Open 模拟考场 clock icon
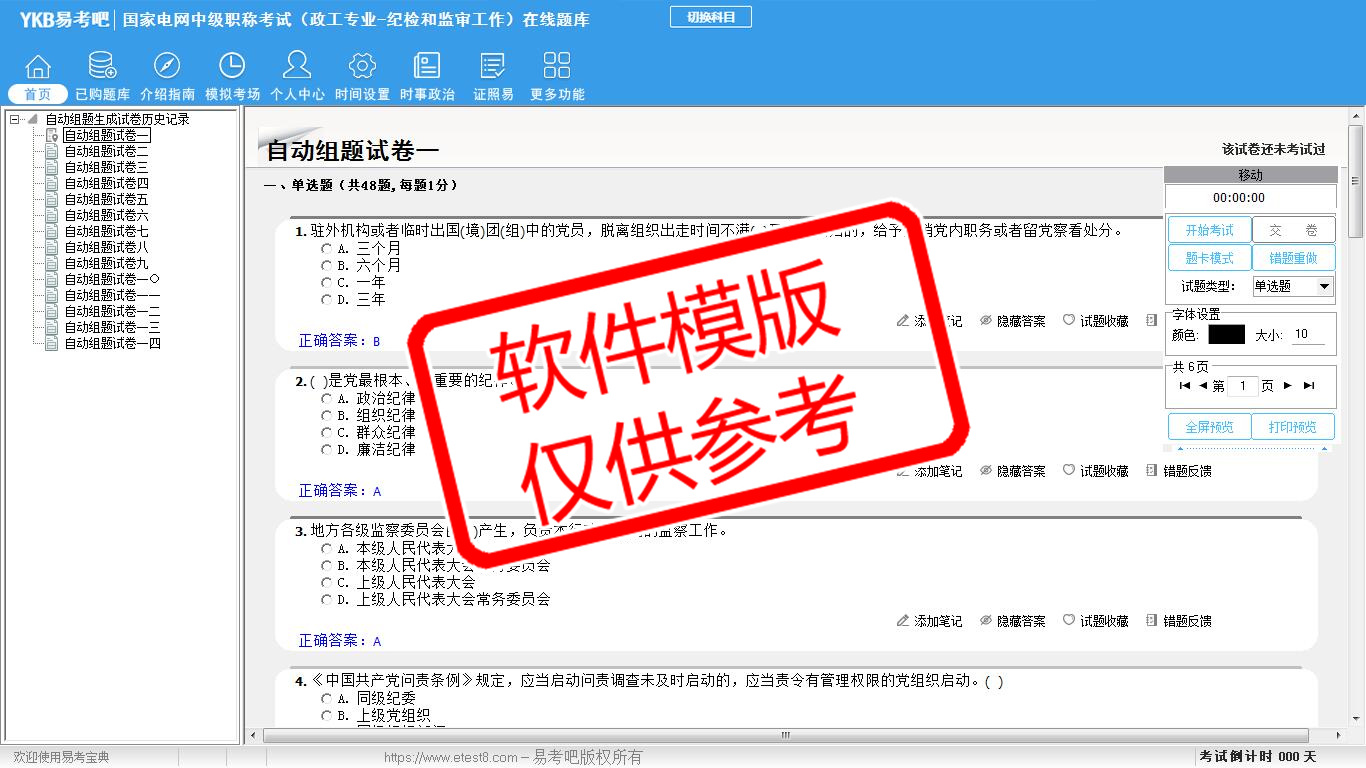This screenshot has height=768, width=1366. point(232,67)
